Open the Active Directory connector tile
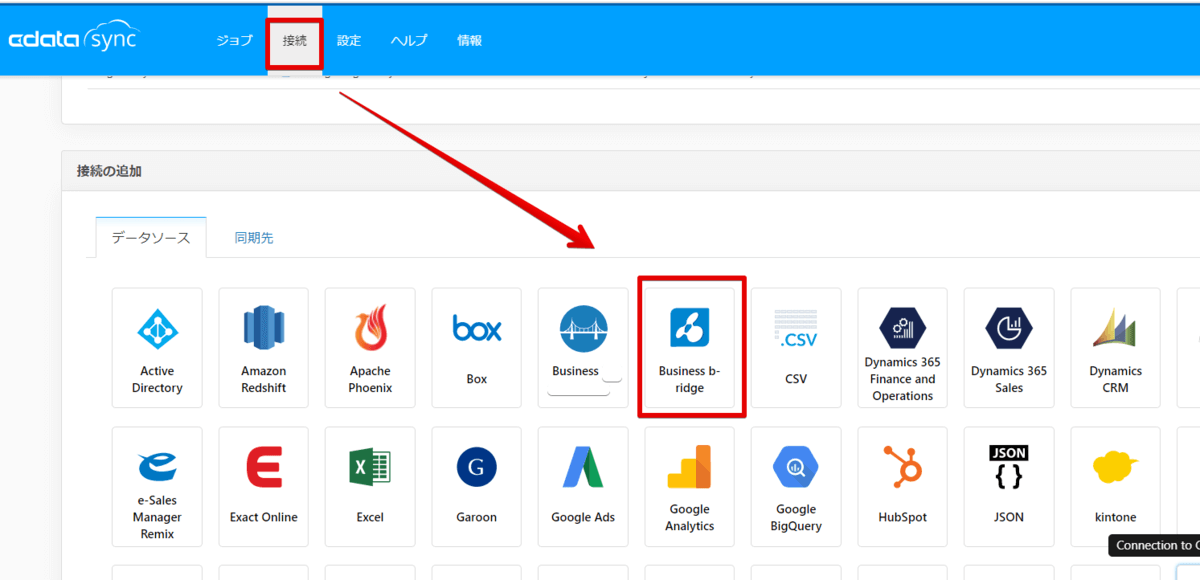Viewport: 1200px width, 580px height. tap(157, 348)
